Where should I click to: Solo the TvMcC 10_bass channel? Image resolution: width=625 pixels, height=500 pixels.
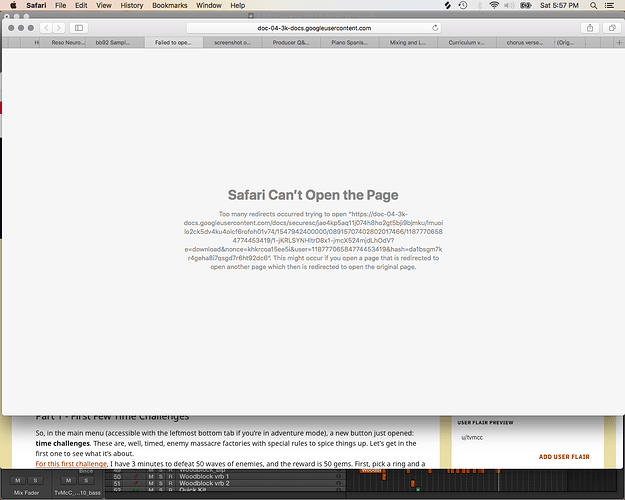(x=86, y=480)
